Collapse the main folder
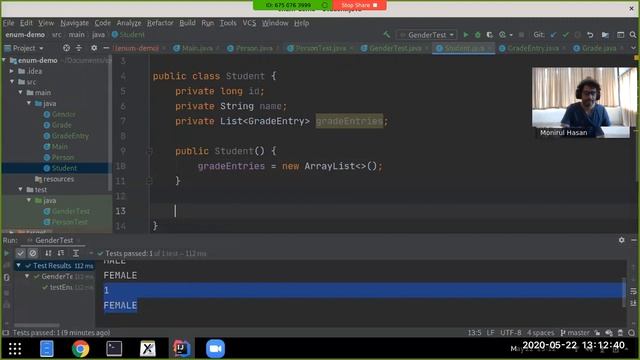Viewport: 640px width, 360px height. [x=21, y=93]
